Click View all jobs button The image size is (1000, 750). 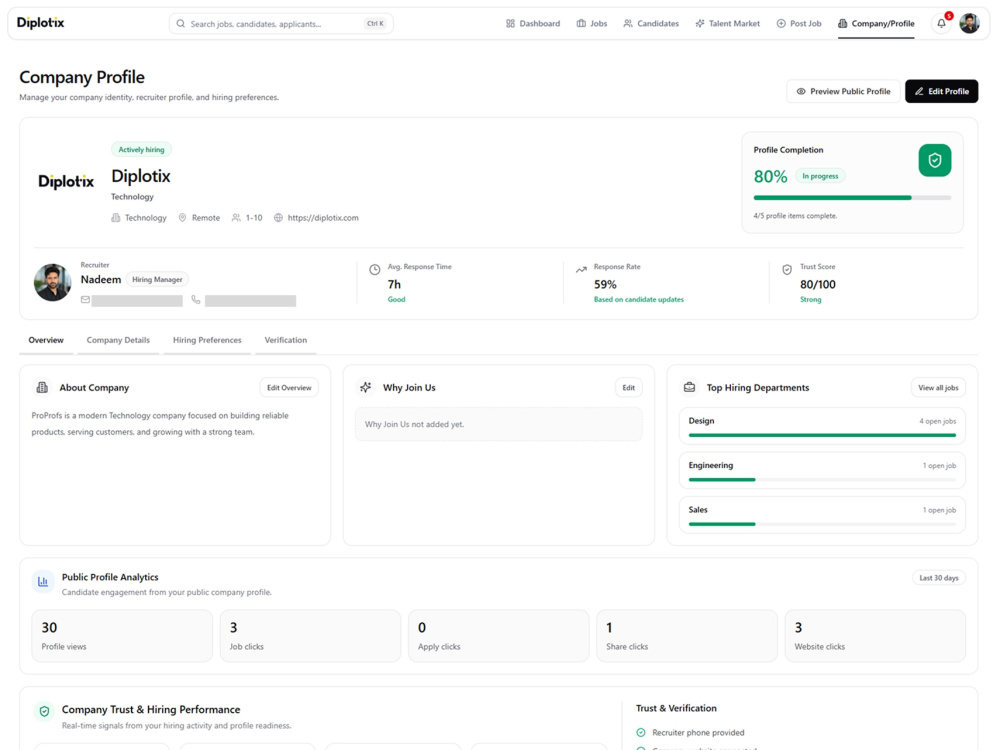(x=938, y=387)
